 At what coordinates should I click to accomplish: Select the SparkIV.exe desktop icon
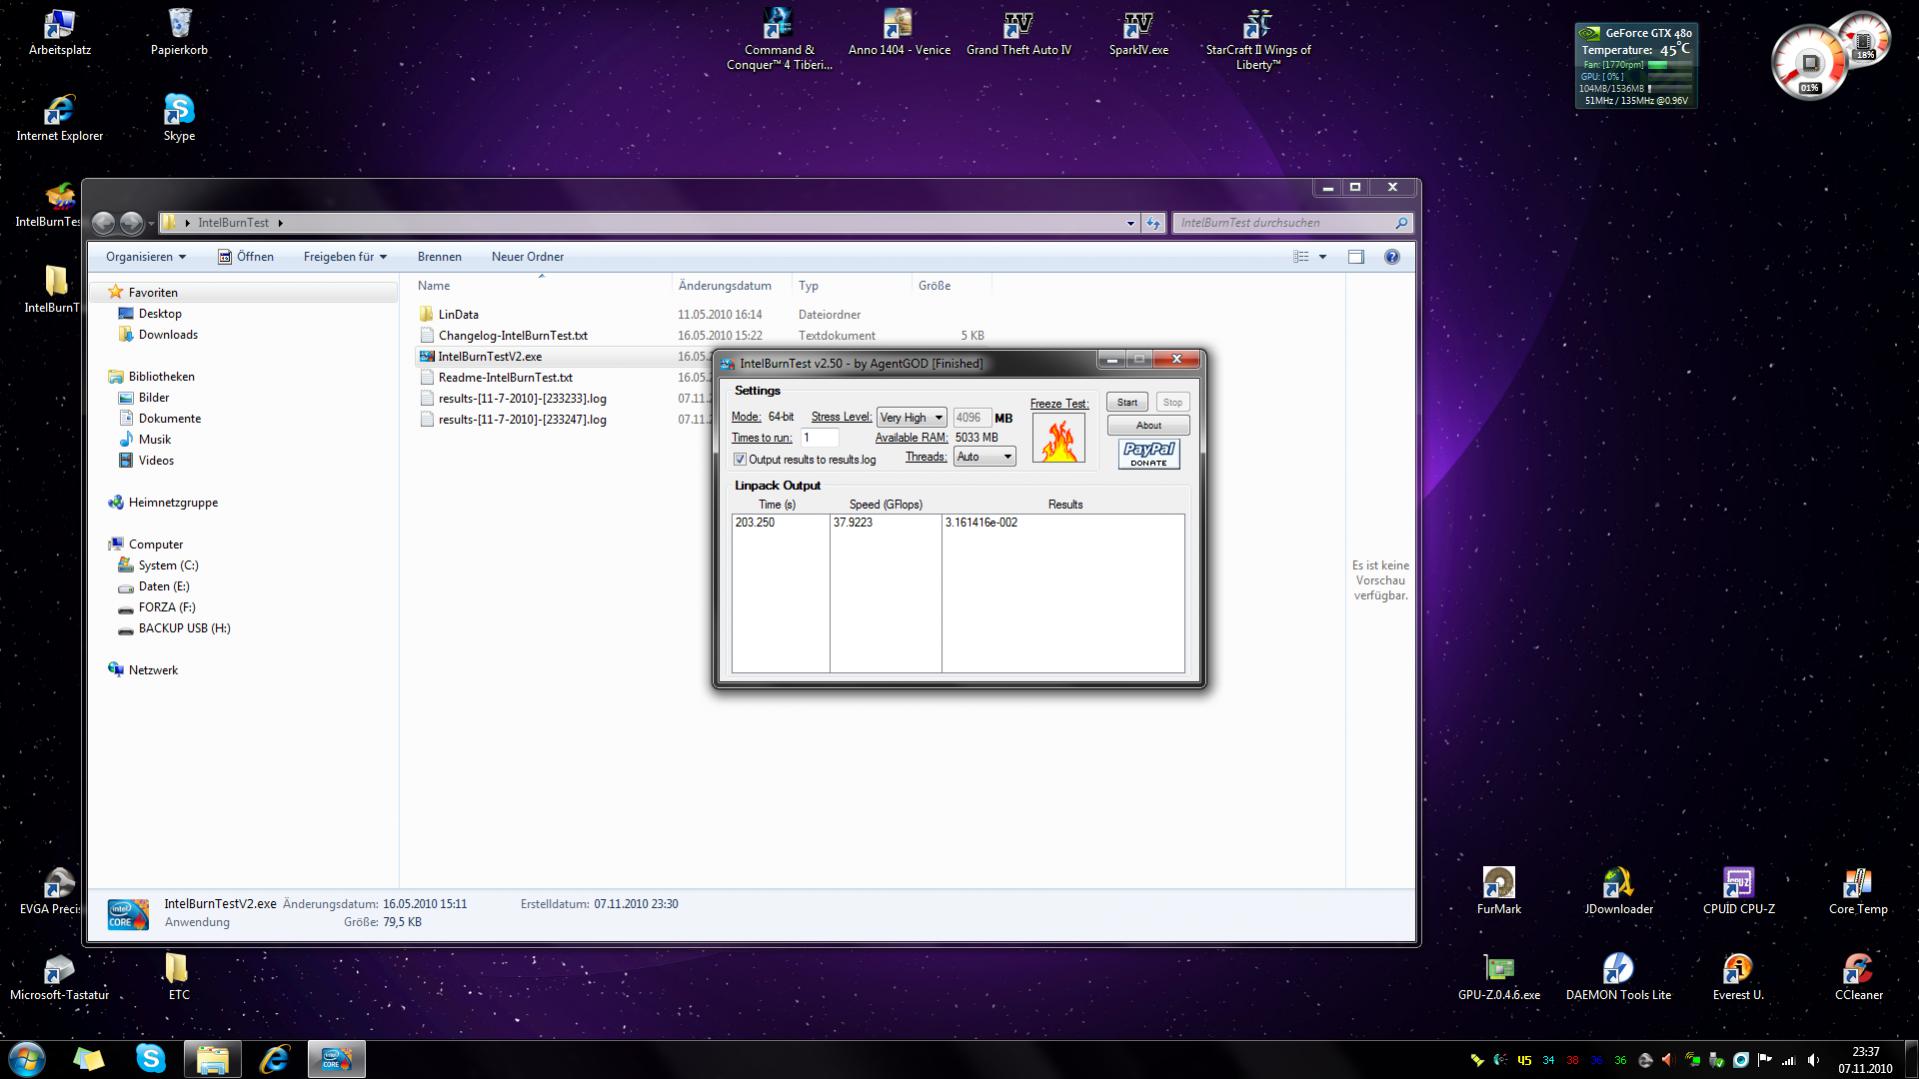click(1138, 32)
